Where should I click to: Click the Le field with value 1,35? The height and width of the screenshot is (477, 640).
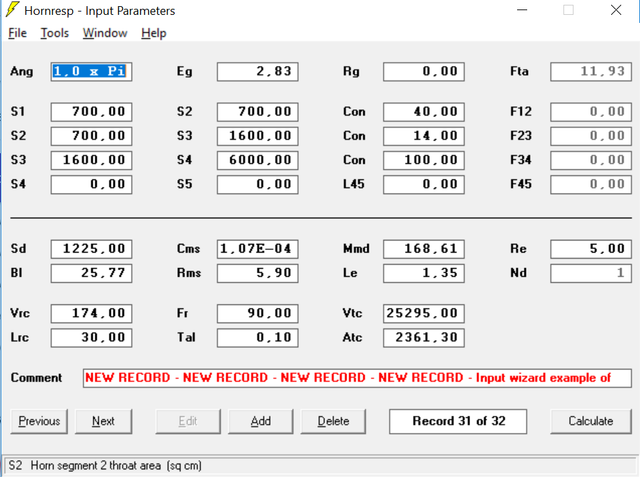point(424,273)
